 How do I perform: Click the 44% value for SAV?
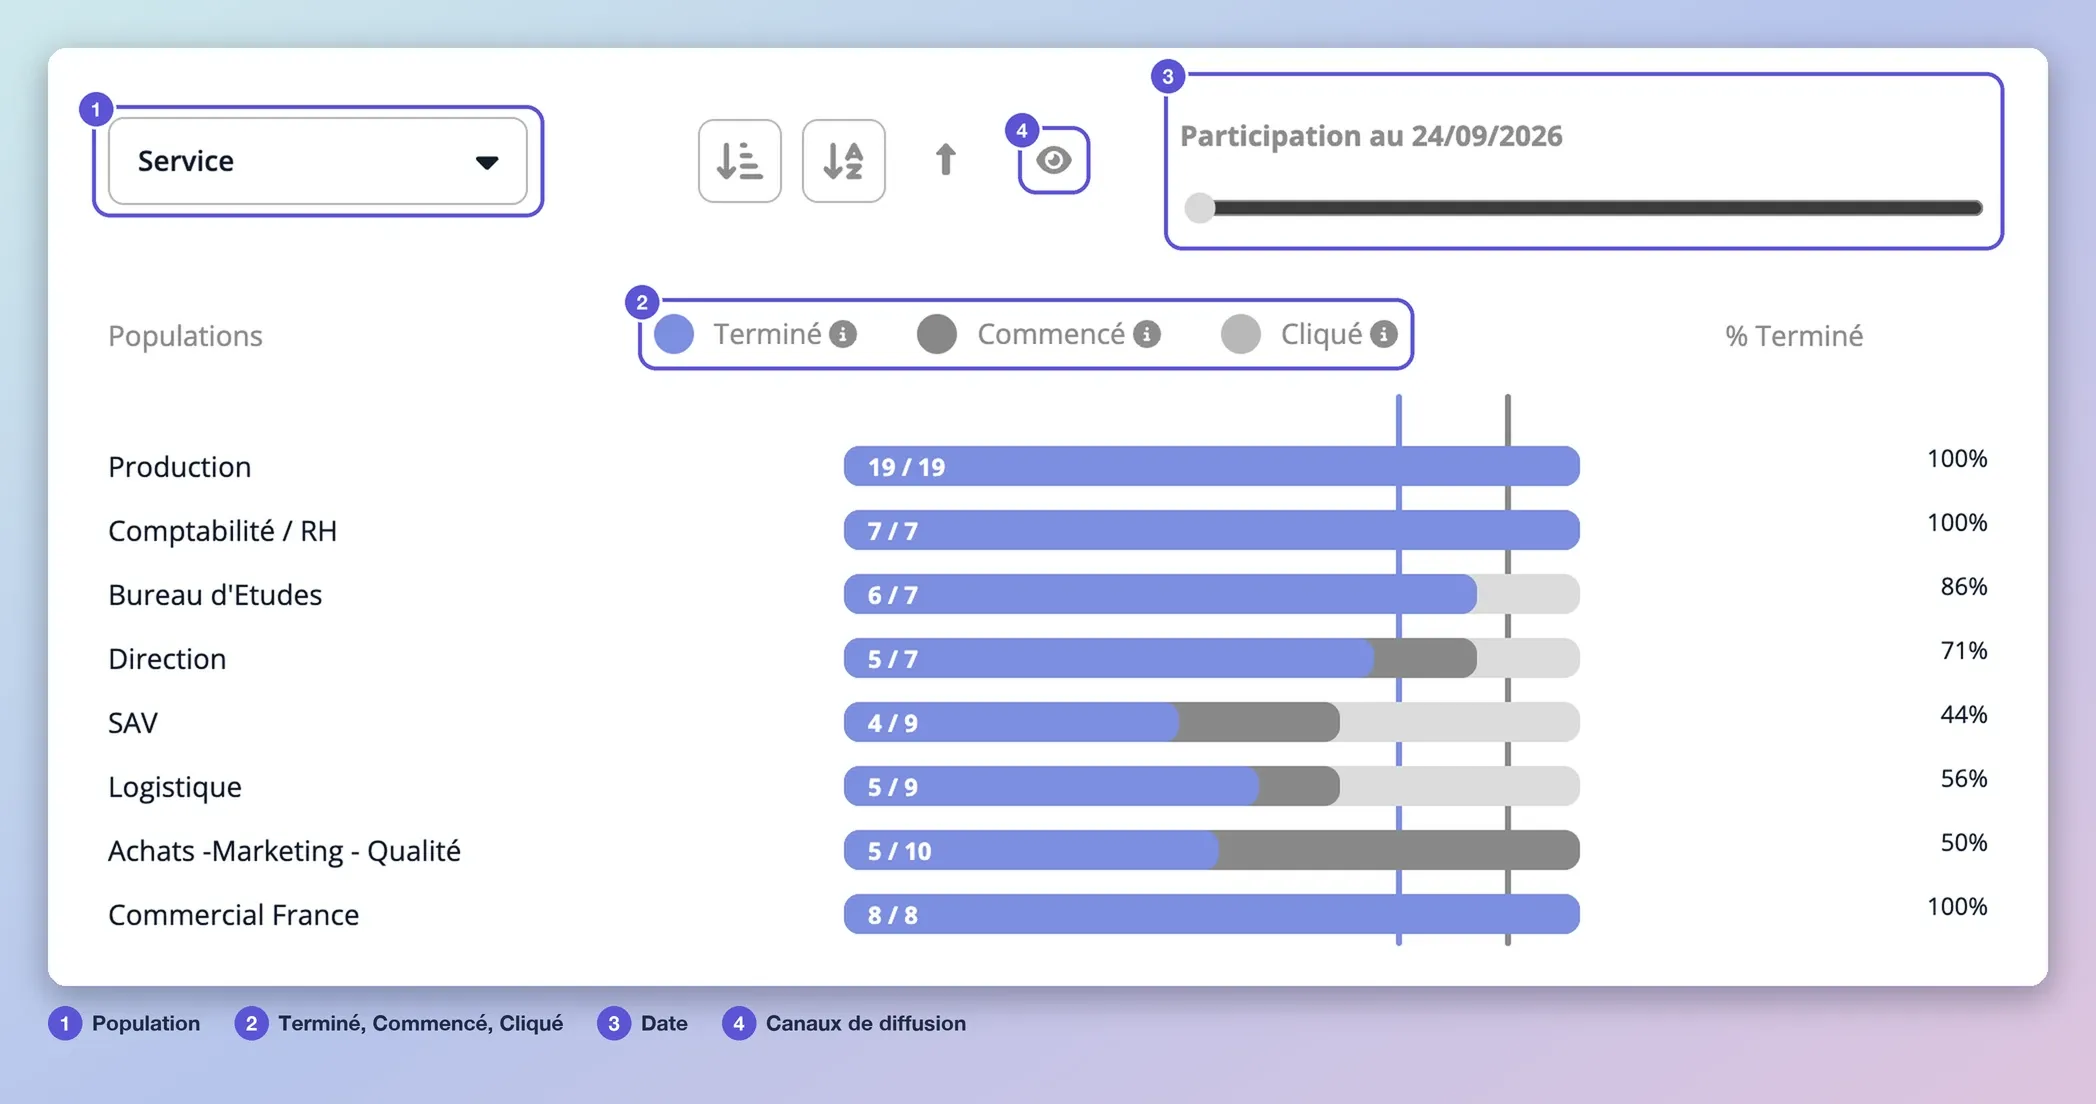click(1964, 714)
